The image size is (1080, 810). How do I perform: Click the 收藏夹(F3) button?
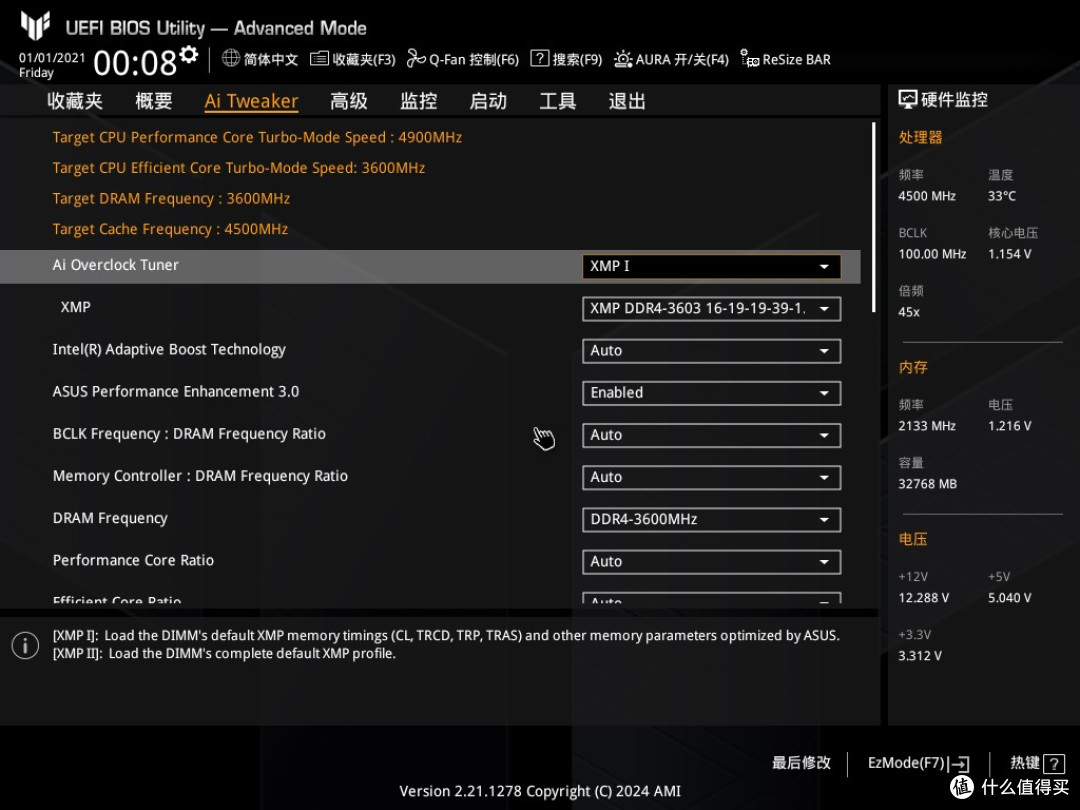click(353, 59)
